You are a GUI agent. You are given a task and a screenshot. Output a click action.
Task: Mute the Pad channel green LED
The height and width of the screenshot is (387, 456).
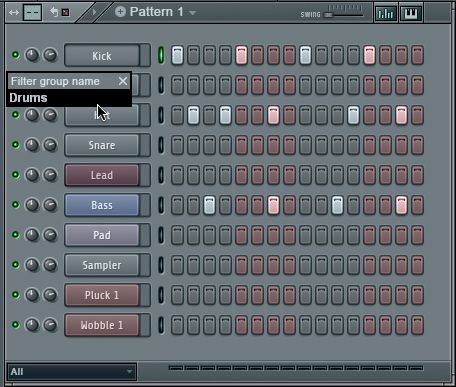[15, 235]
